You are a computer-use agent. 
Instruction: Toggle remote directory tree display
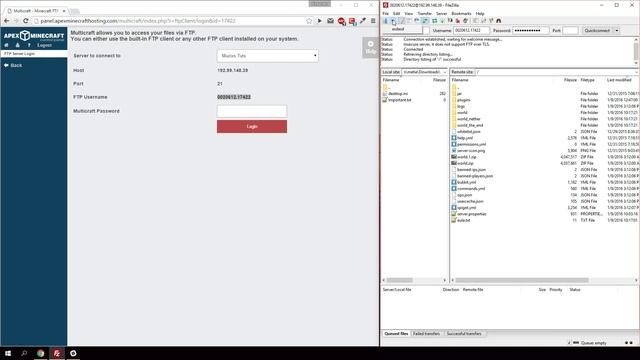tap(417, 20)
